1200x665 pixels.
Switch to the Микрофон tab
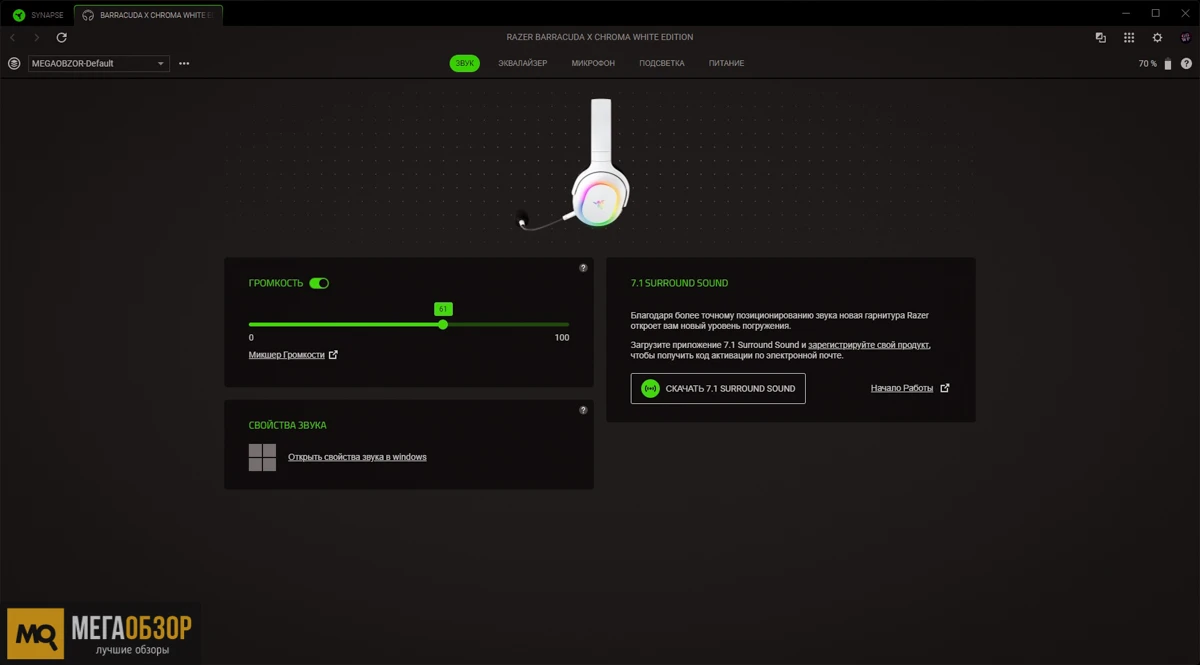(x=593, y=63)
